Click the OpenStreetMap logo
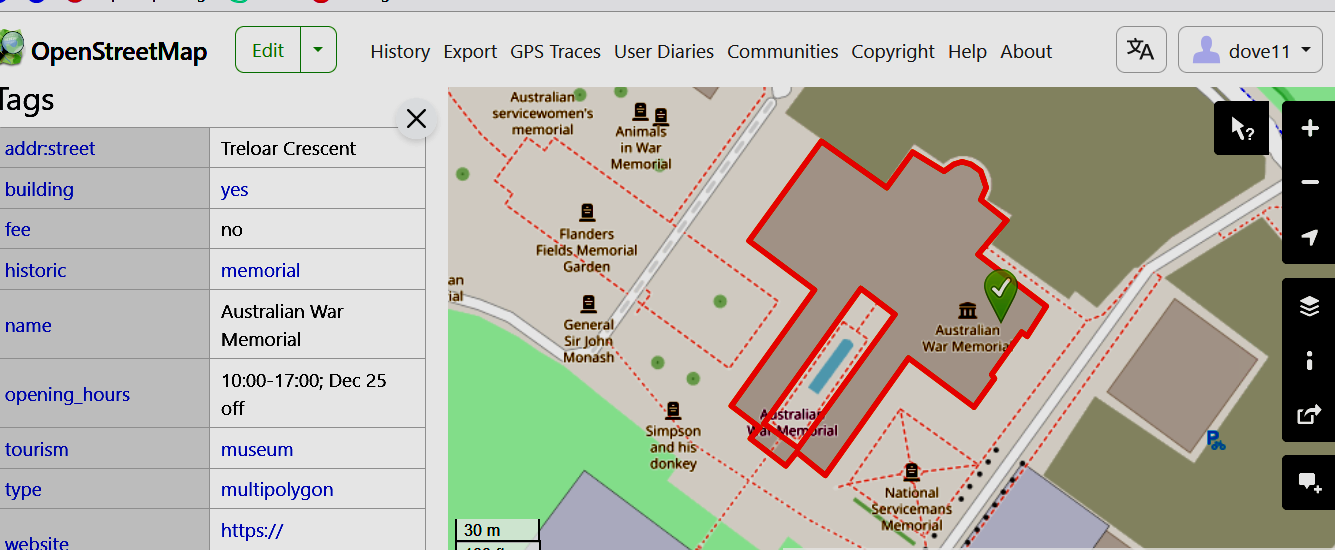 pyautogui.click(x=103, y=50)
